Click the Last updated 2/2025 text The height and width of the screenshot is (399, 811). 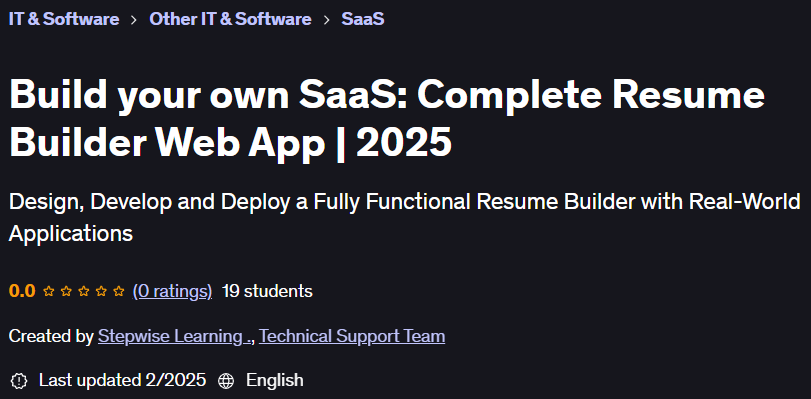(123, 381)
